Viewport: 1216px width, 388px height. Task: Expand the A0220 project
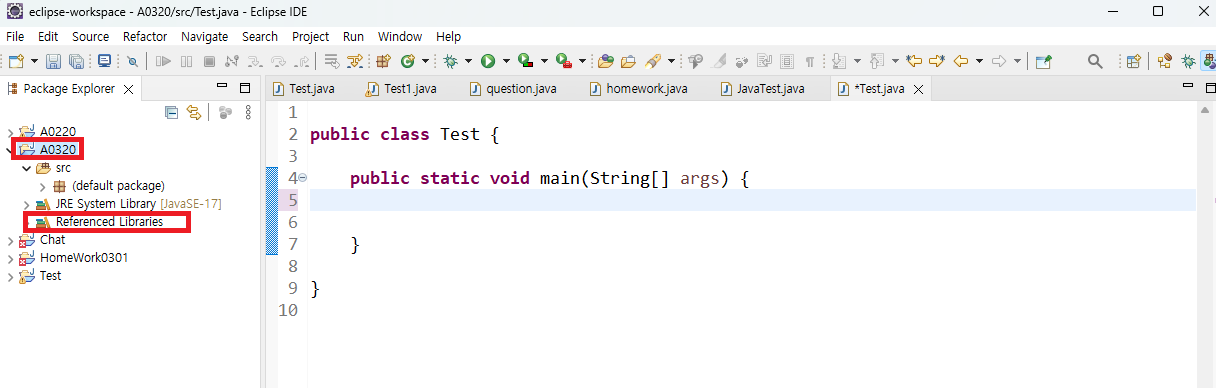pyautogui.click(x=10, y=132)
